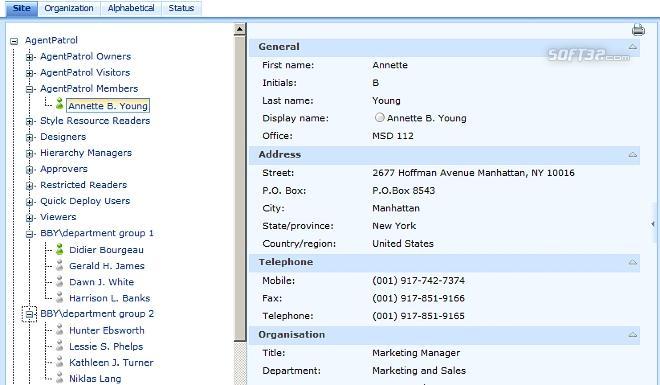Viewport: 660px width, 385px height.
Task: Click the green user icon beside Didier Bourgeau
Action: (x=59, y=249)
